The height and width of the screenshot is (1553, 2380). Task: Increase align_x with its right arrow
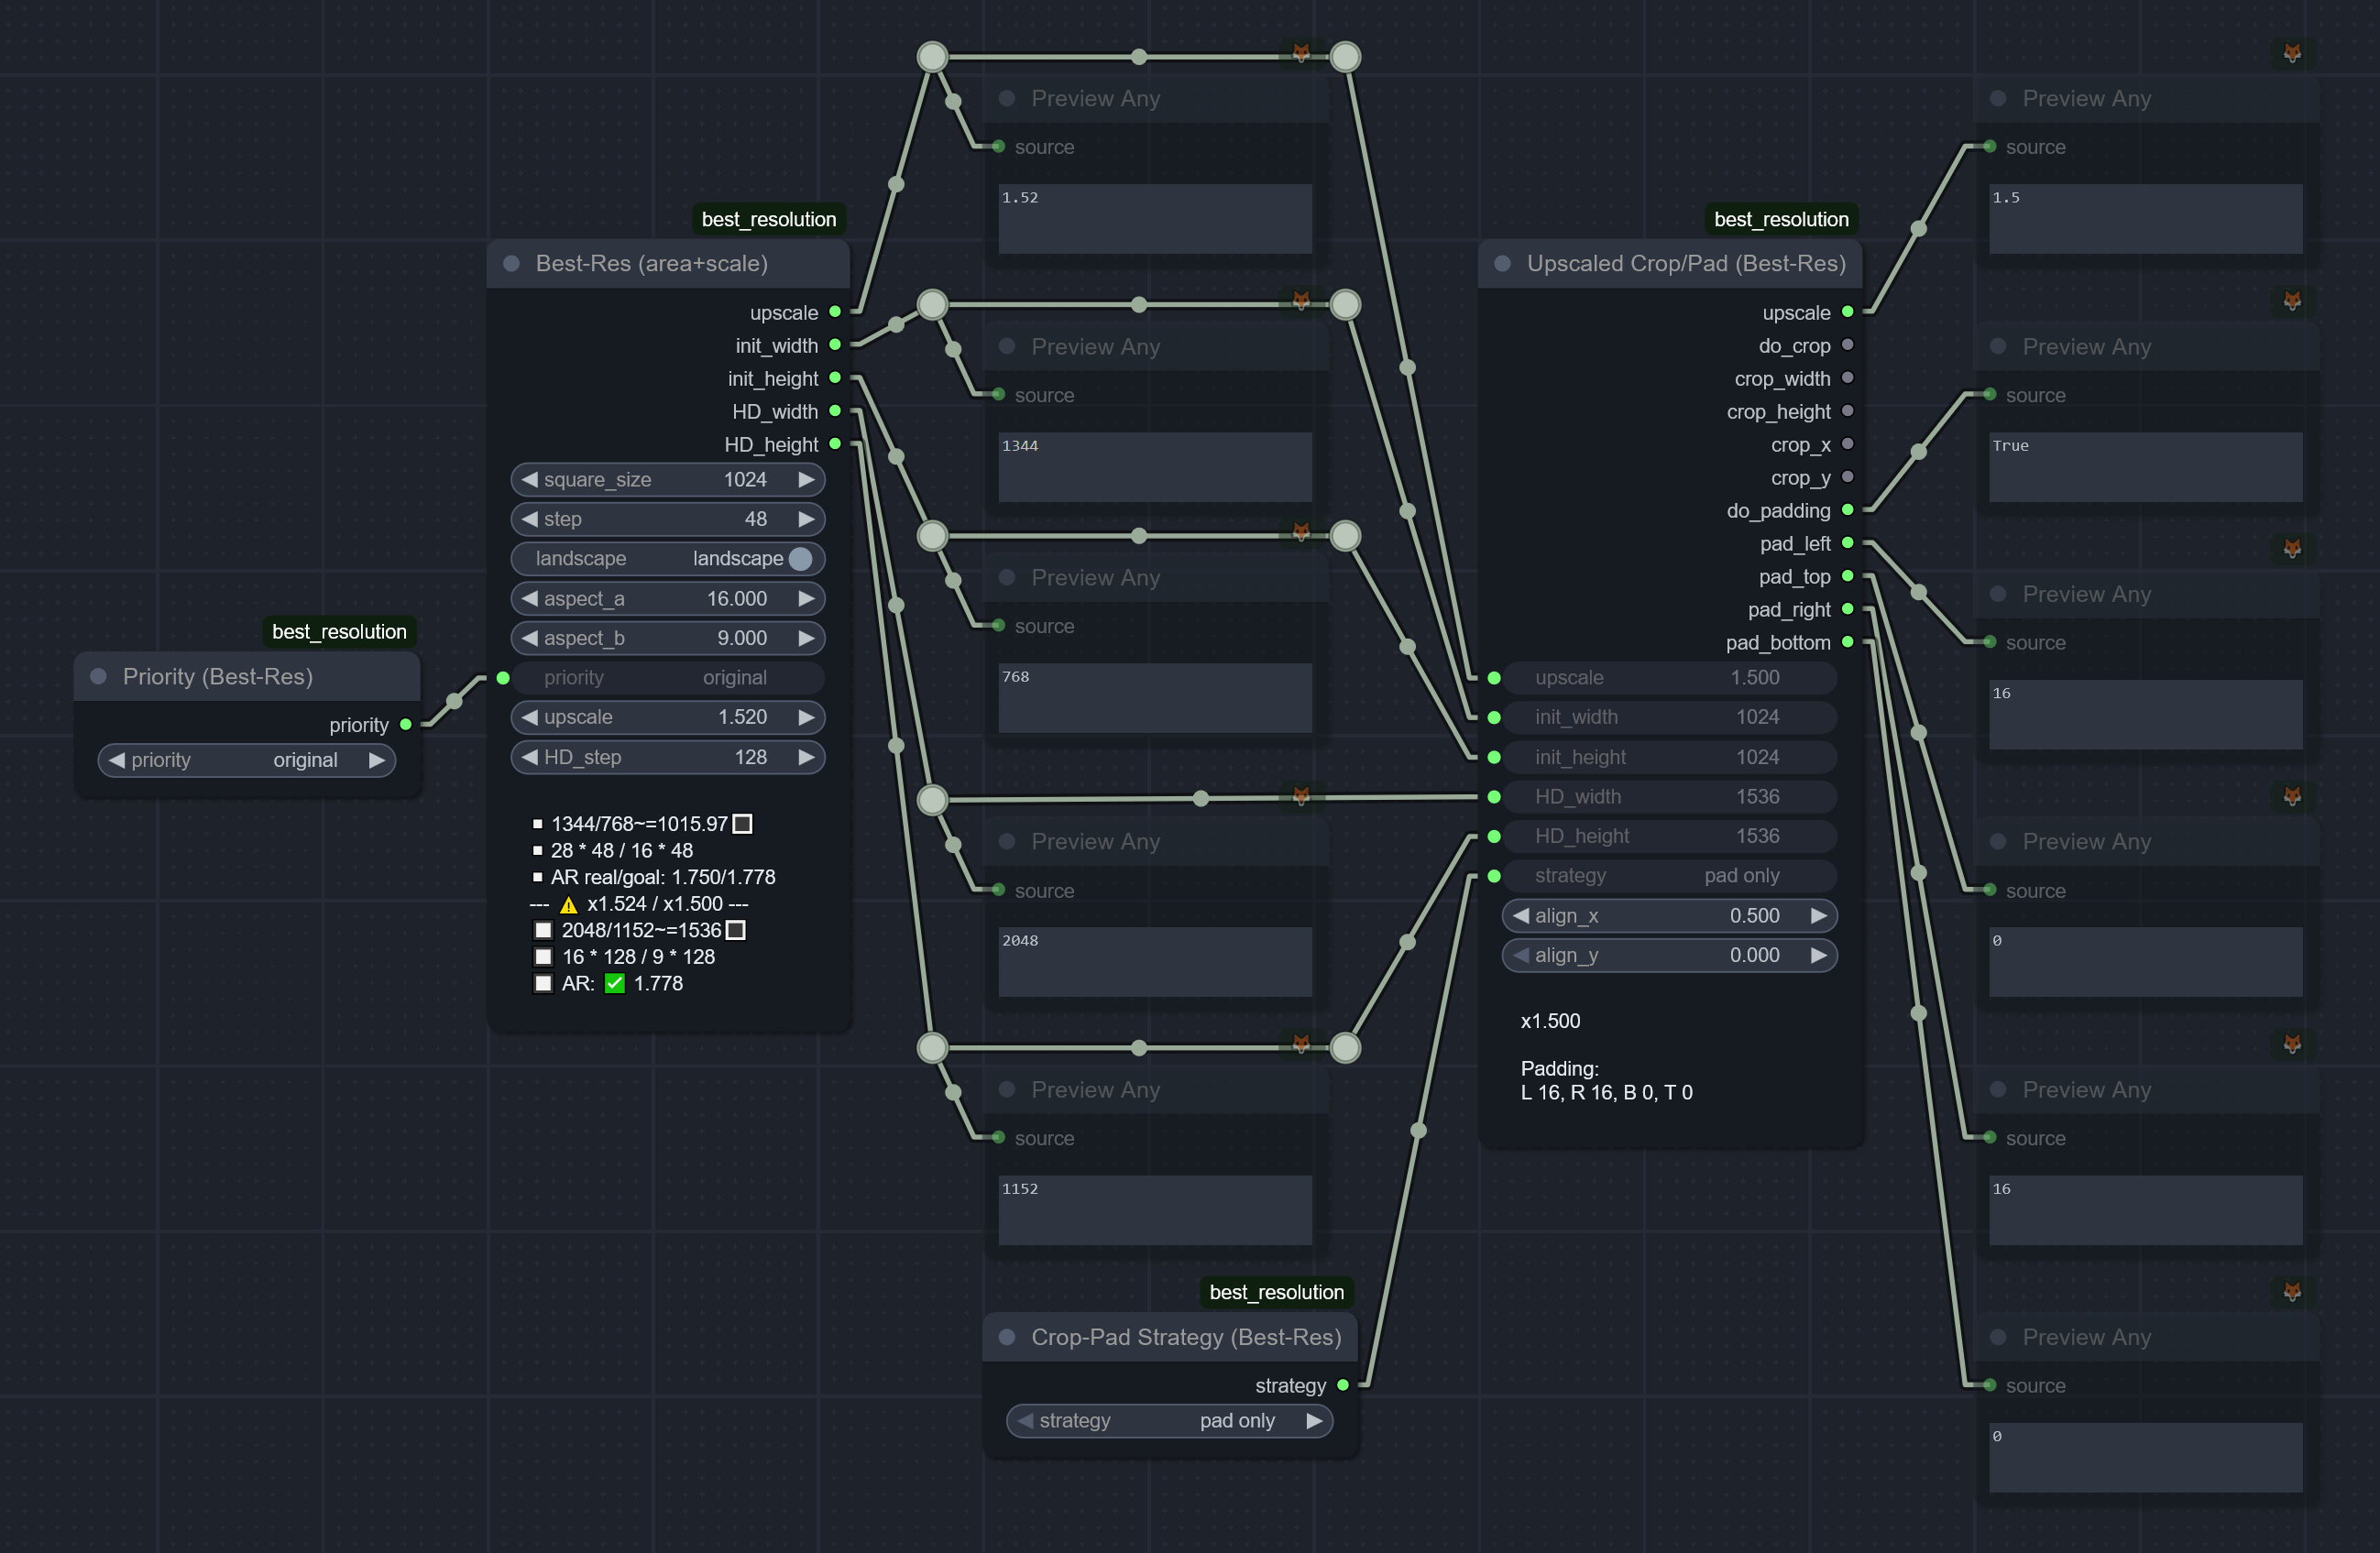1818,915
